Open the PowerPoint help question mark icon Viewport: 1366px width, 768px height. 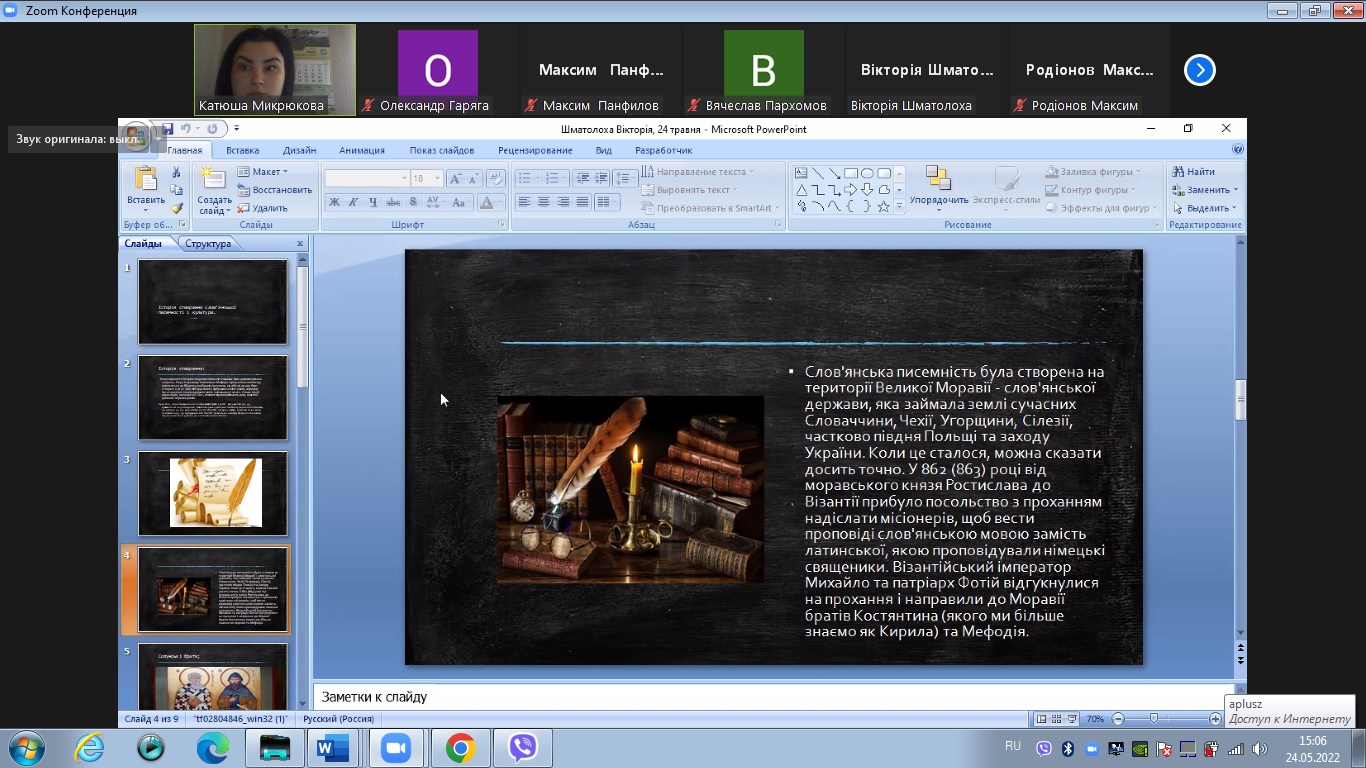[x=1238, y=150]
